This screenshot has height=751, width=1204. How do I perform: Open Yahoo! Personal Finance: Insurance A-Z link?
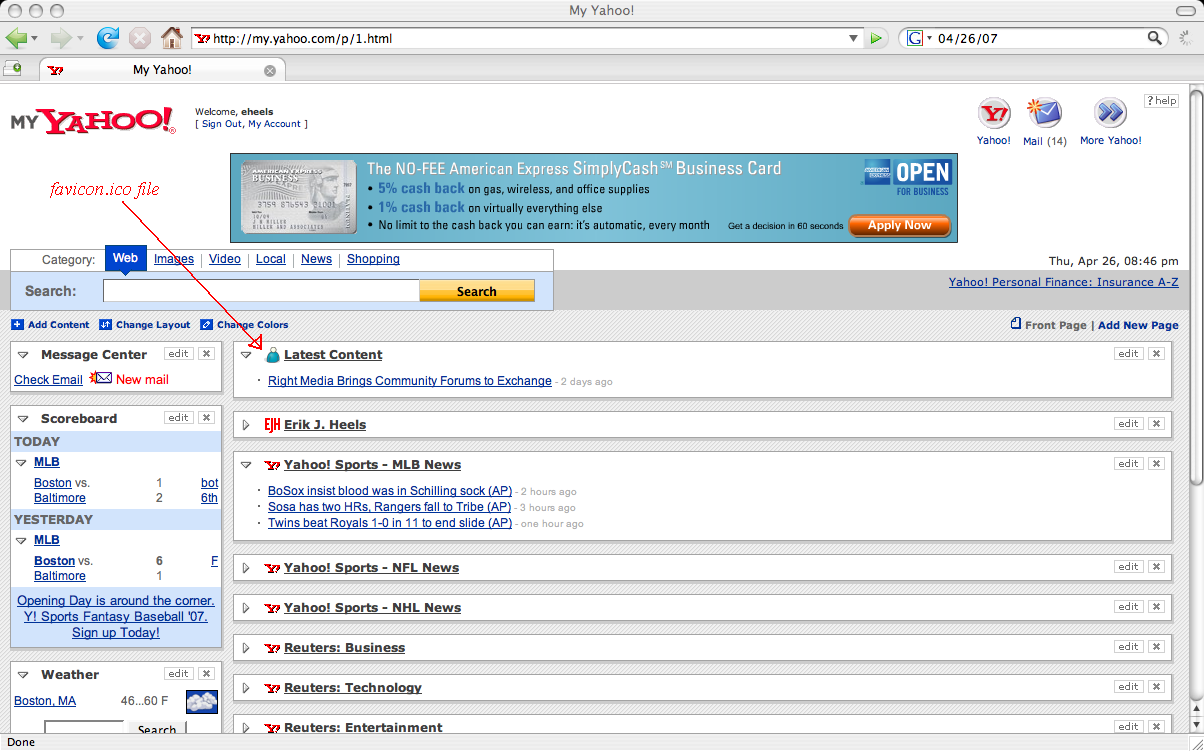pos(1064,282)
